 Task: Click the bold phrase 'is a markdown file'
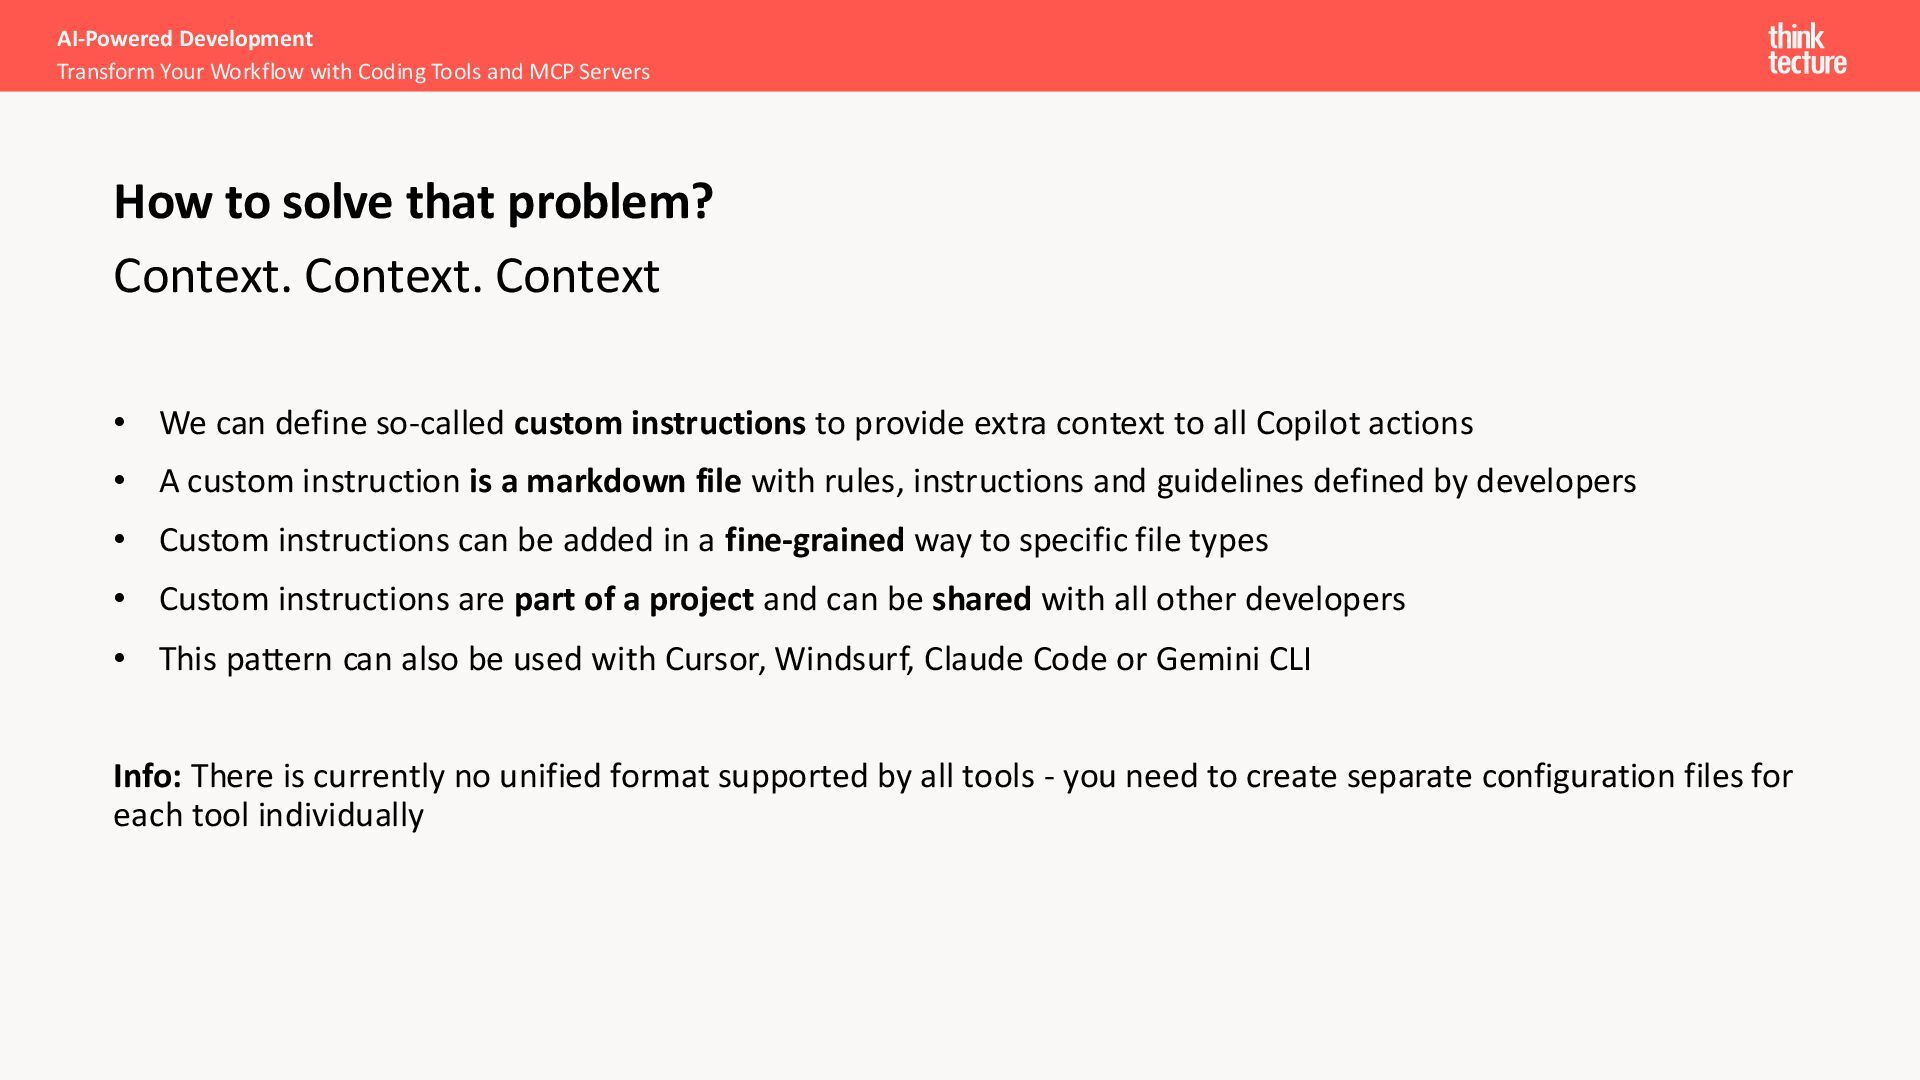(605, 481)
